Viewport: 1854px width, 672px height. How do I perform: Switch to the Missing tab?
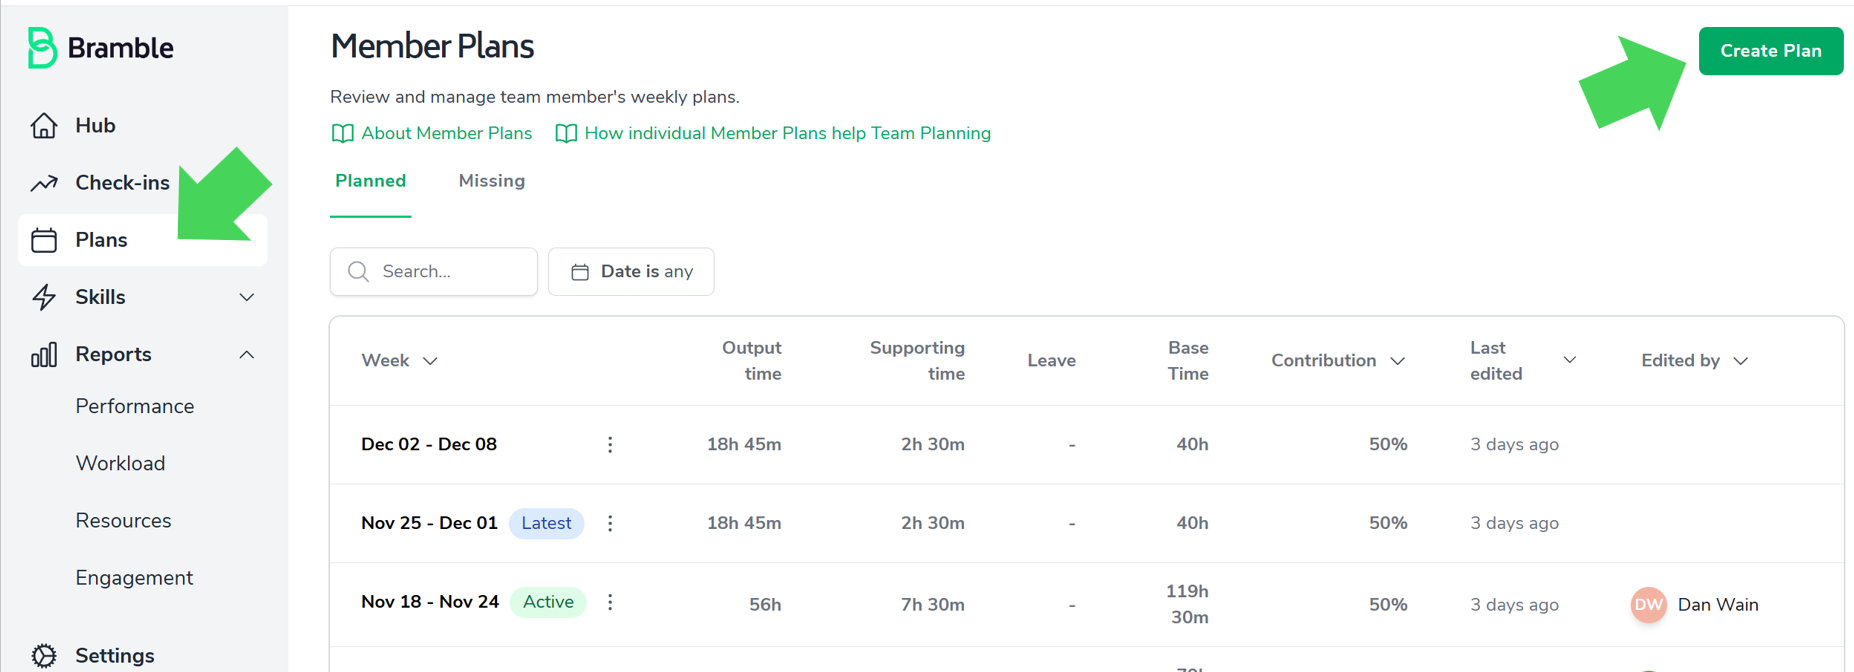pos(491,181)
